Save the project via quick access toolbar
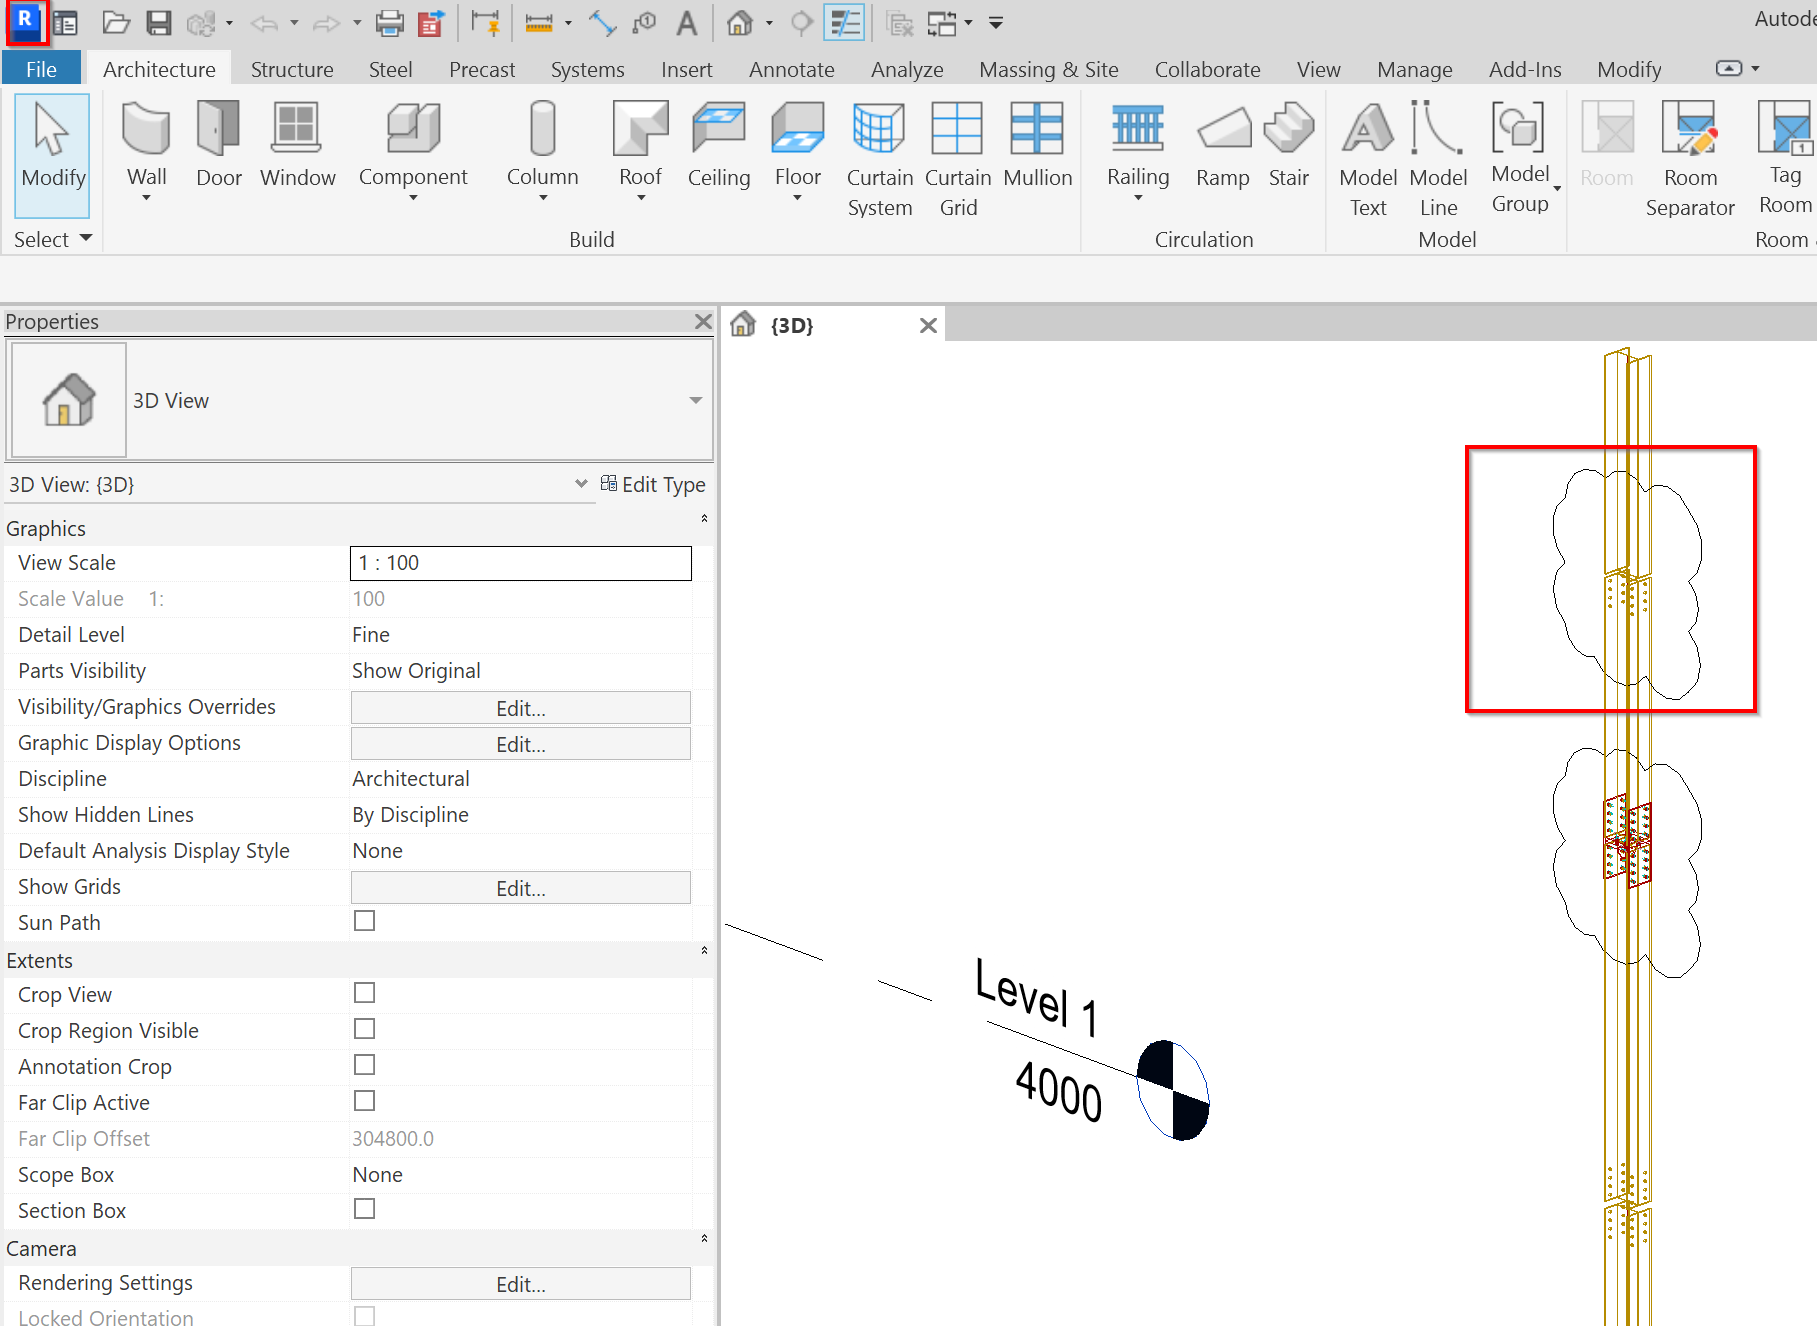 coord(159,22)
